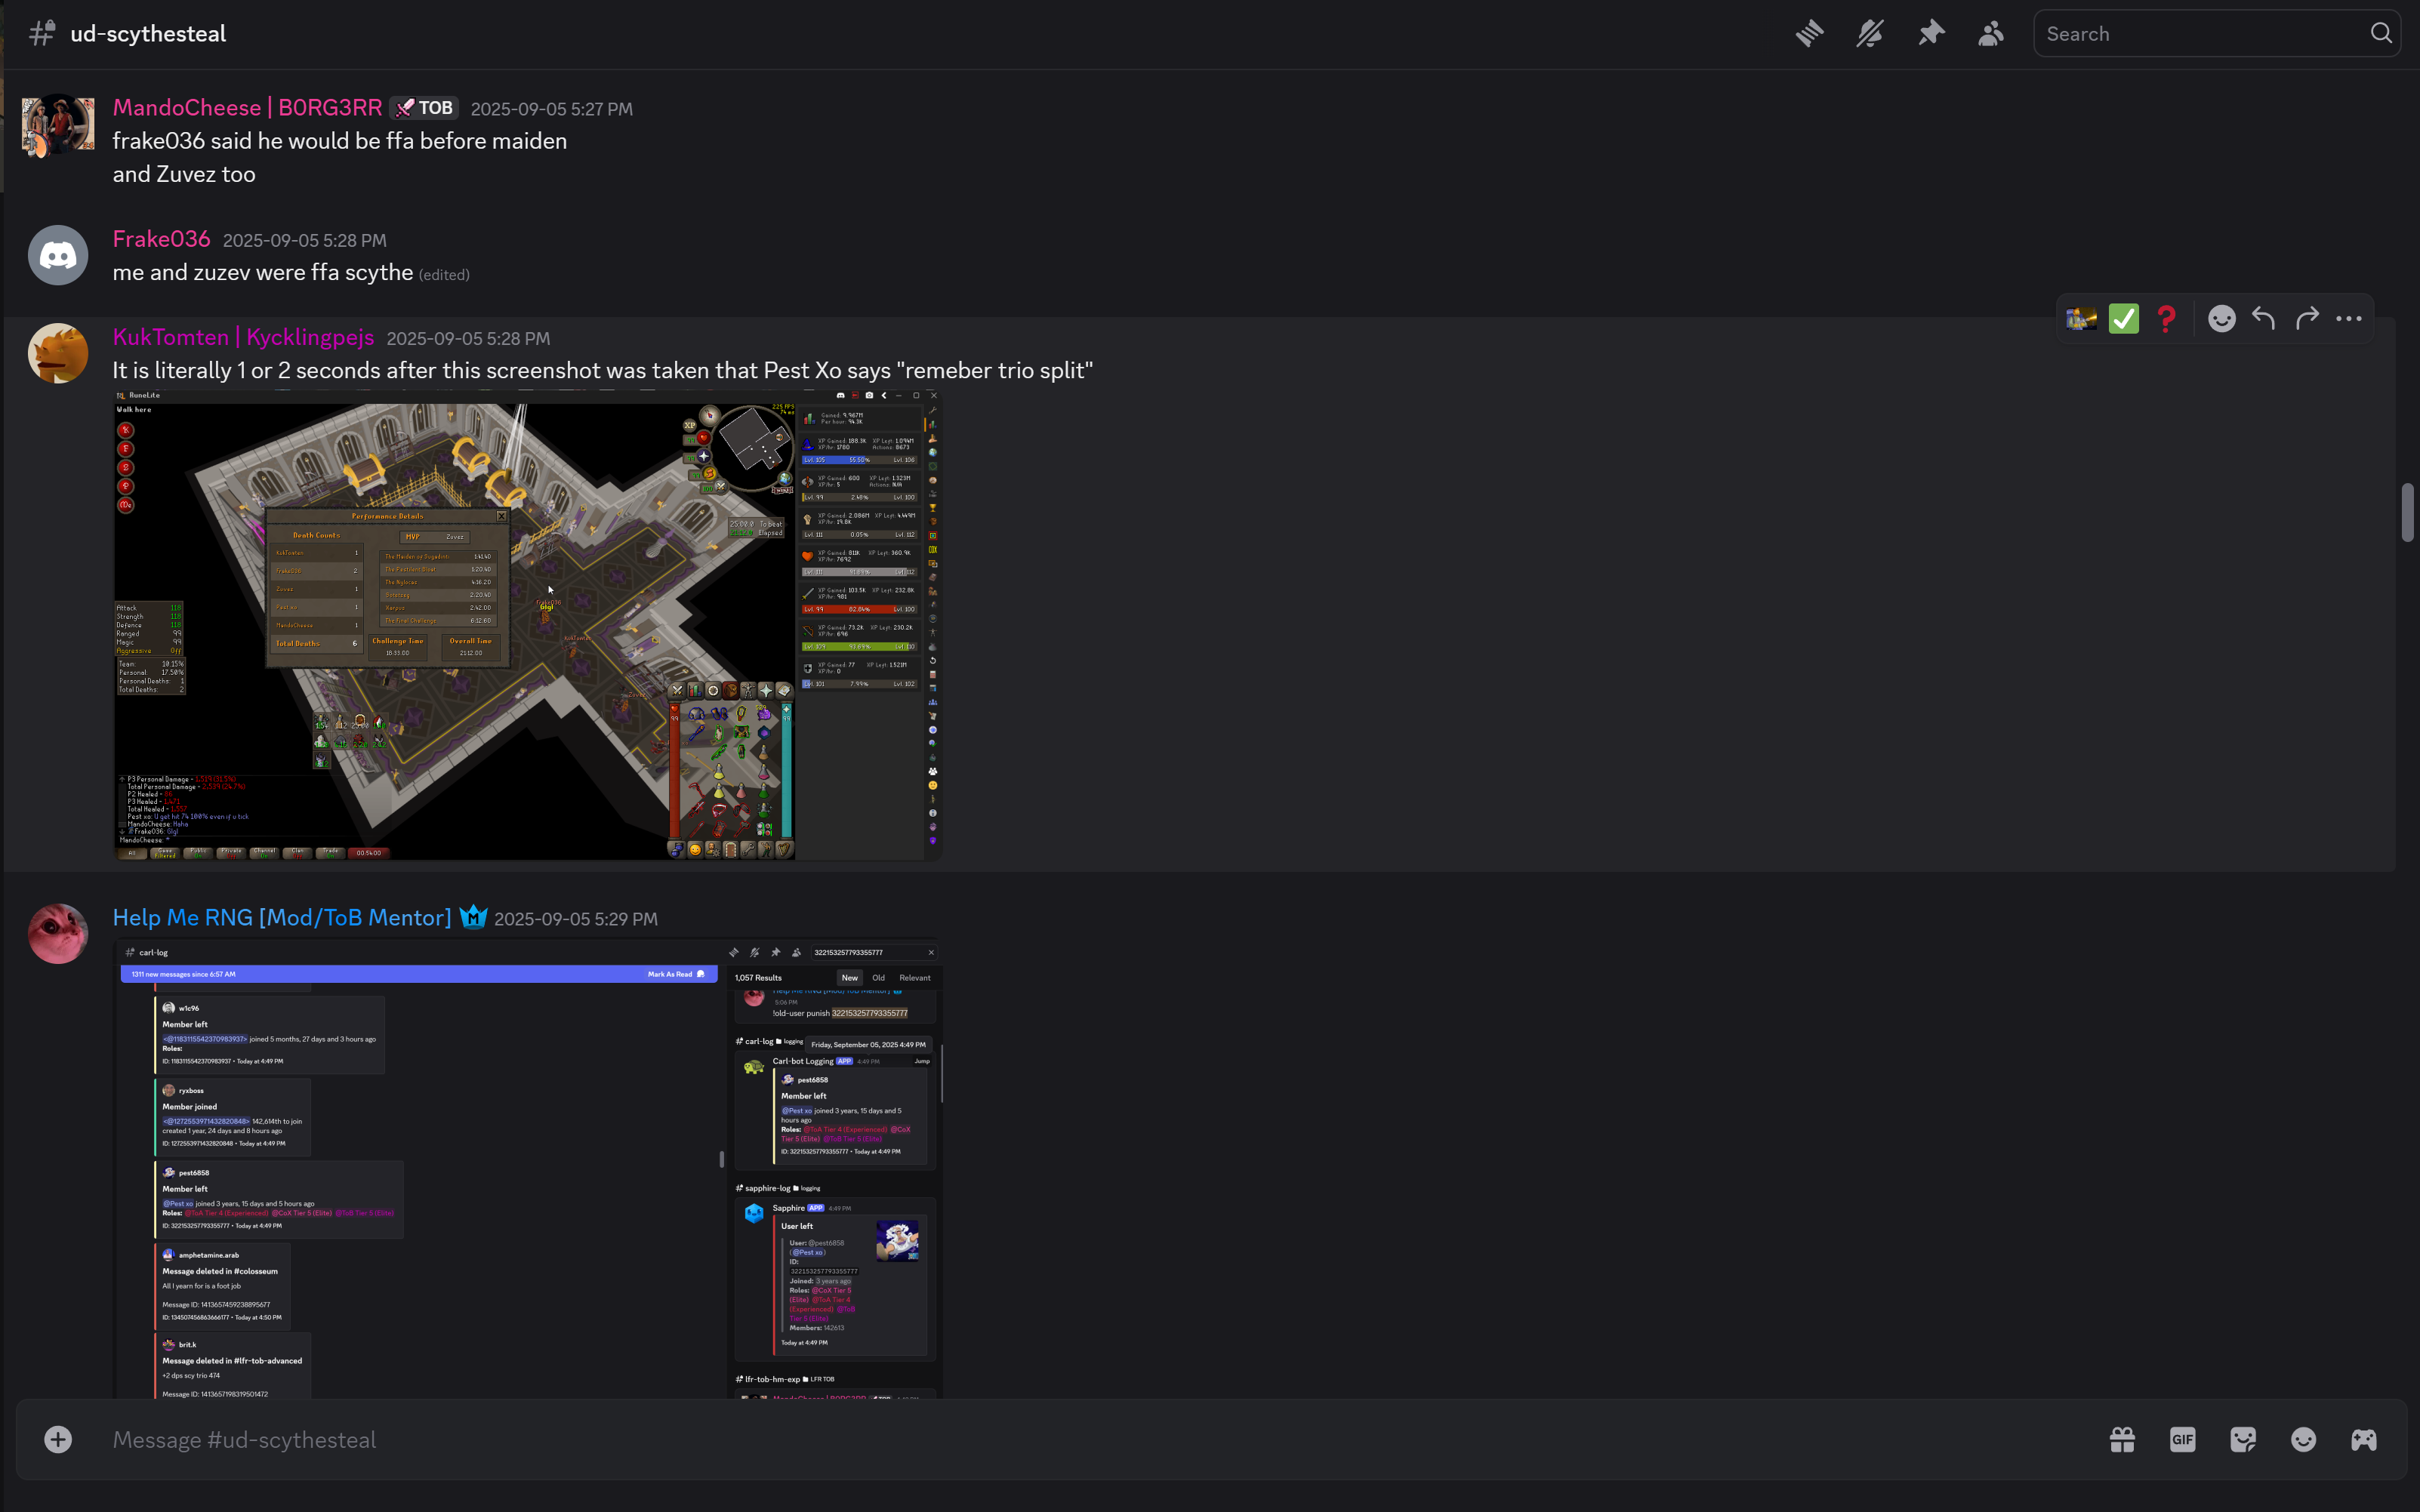Click the search magnifier icon
The height and width of the screenshot is (1512, 2420).
(2381, 34)
